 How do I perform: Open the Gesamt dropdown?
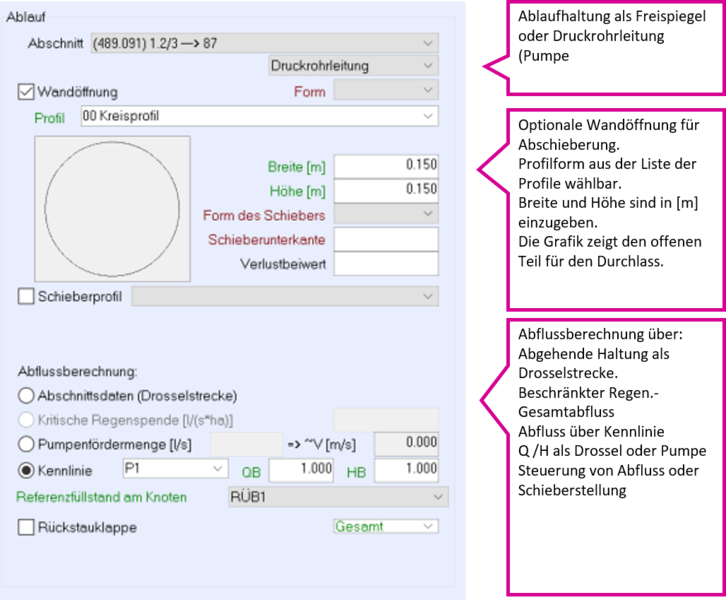428,526
